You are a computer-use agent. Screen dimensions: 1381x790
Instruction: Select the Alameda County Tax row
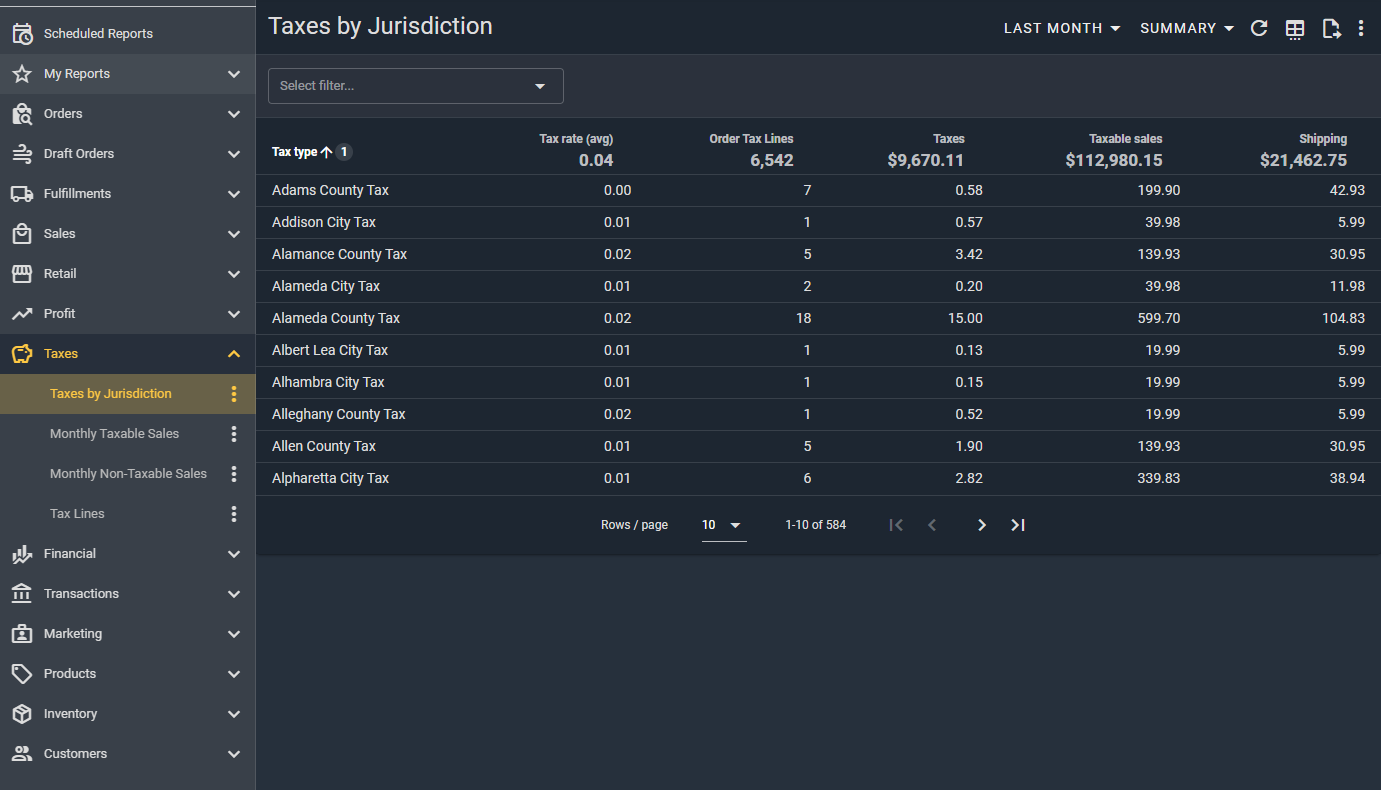tap(336, 318)
